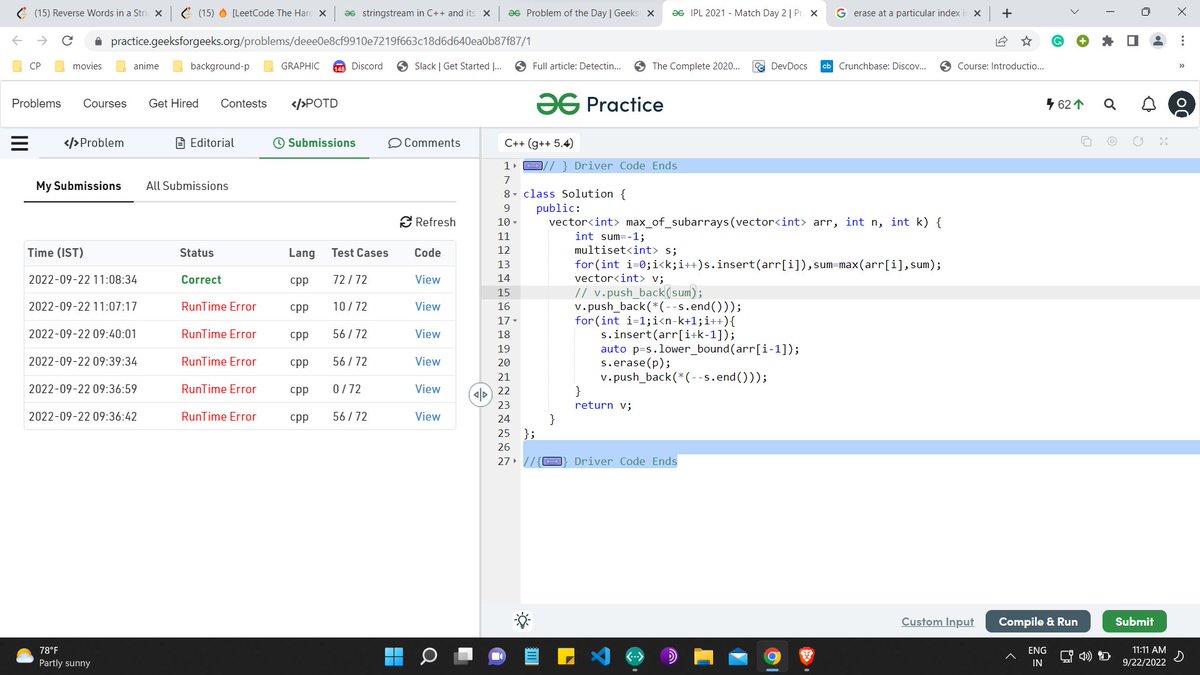Open the Comments tab
Image resolution: width=1200 pixels, height=675 pixels.
[x=424, y=143]
